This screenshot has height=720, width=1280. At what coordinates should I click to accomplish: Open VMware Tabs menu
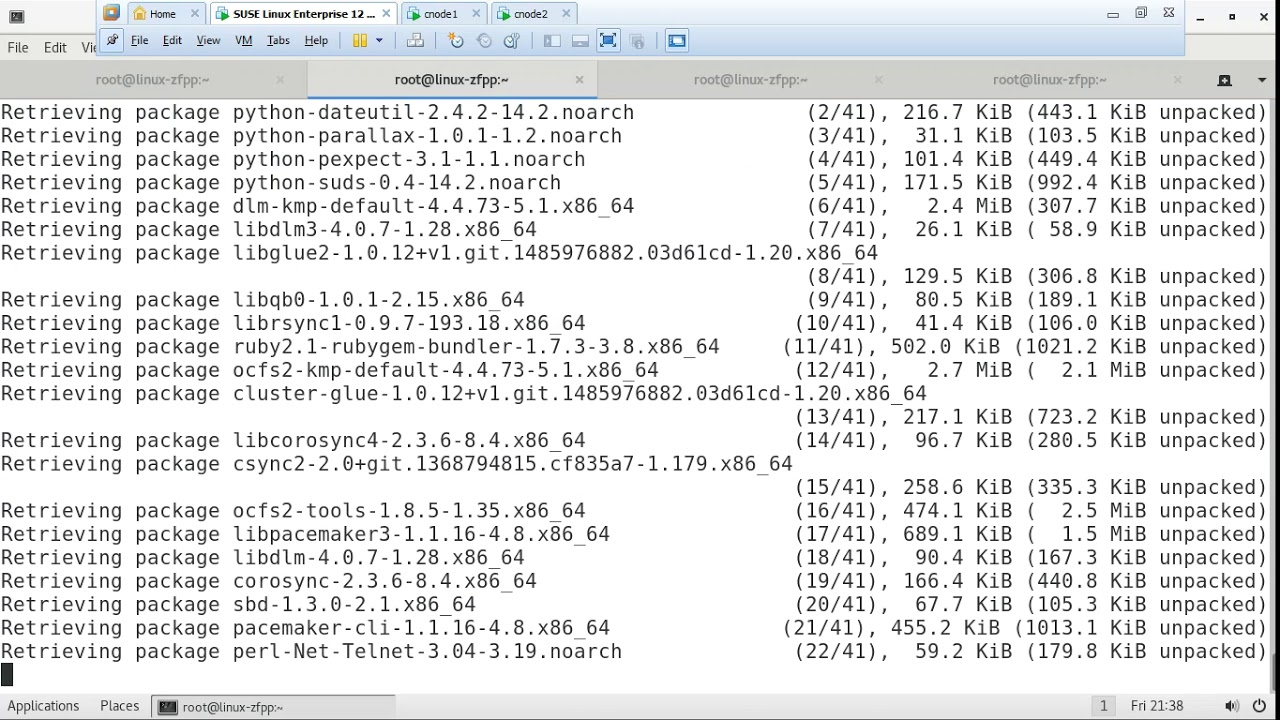tap(278, 40)
